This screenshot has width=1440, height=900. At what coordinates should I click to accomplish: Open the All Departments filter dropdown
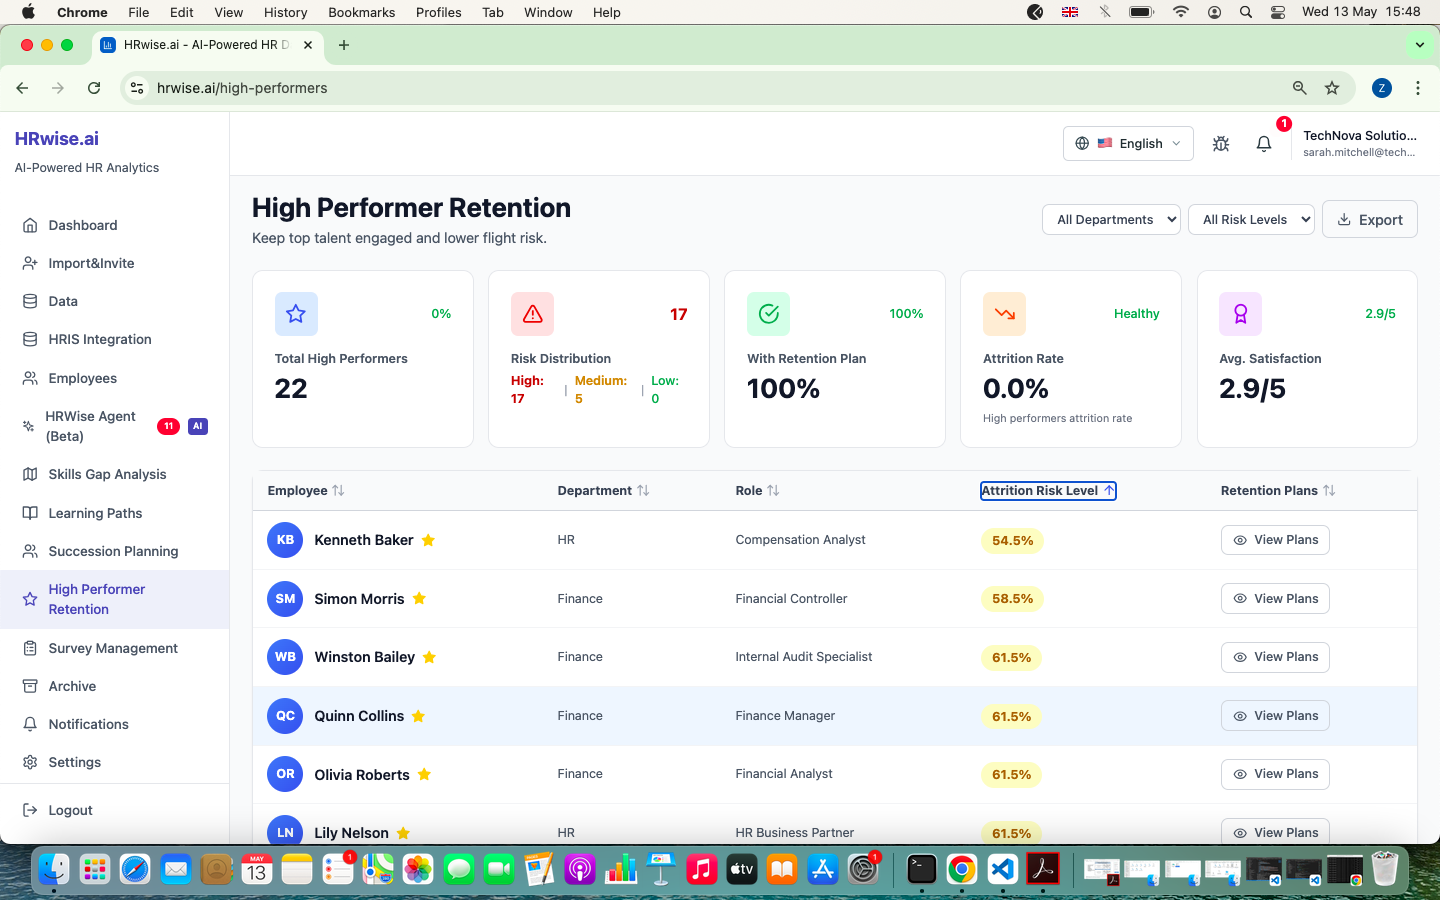click(1112, 220)
